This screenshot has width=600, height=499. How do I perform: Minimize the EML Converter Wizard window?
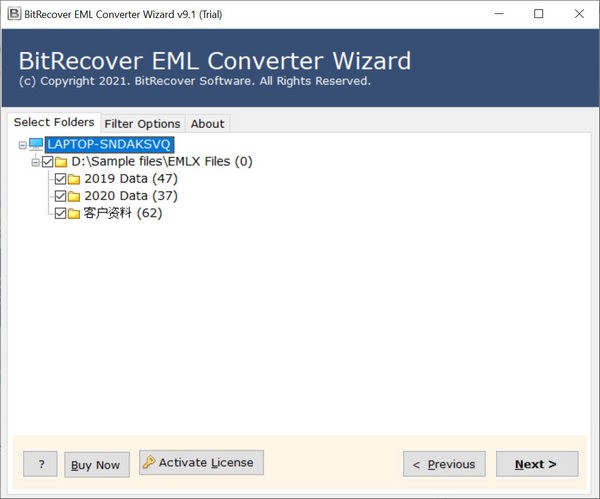[499, 14]
